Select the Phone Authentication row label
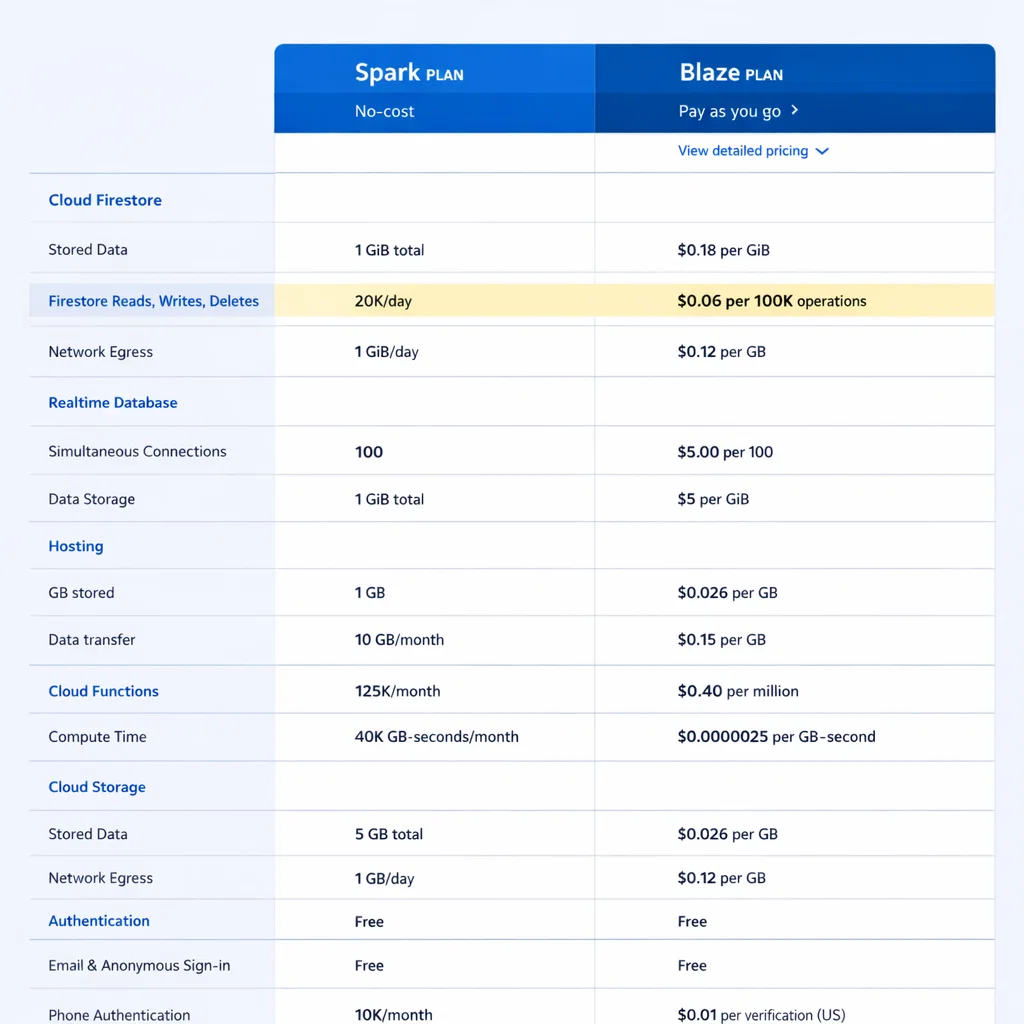The height and width of the screenshot is (1024, 1024). click(x=119, y=1015)
